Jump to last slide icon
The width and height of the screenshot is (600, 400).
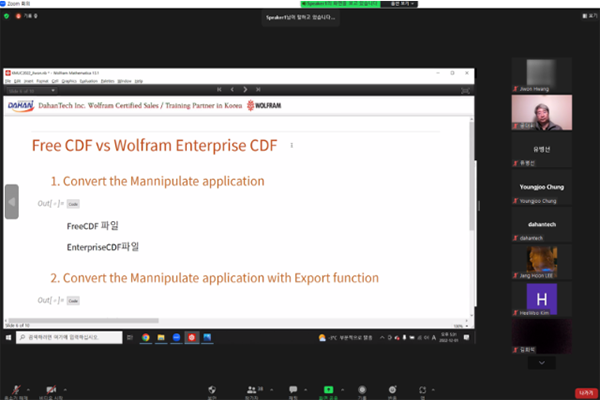(258, 90)
